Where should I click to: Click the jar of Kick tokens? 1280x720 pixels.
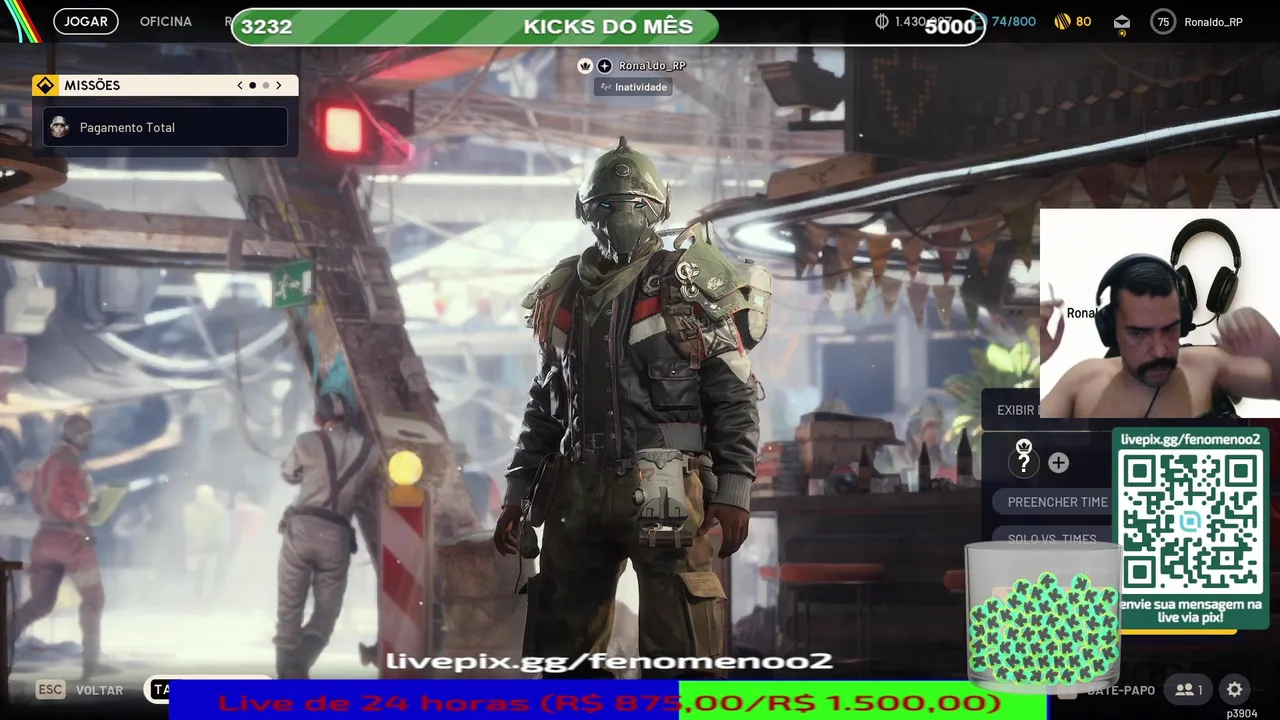coord(1043,617)
